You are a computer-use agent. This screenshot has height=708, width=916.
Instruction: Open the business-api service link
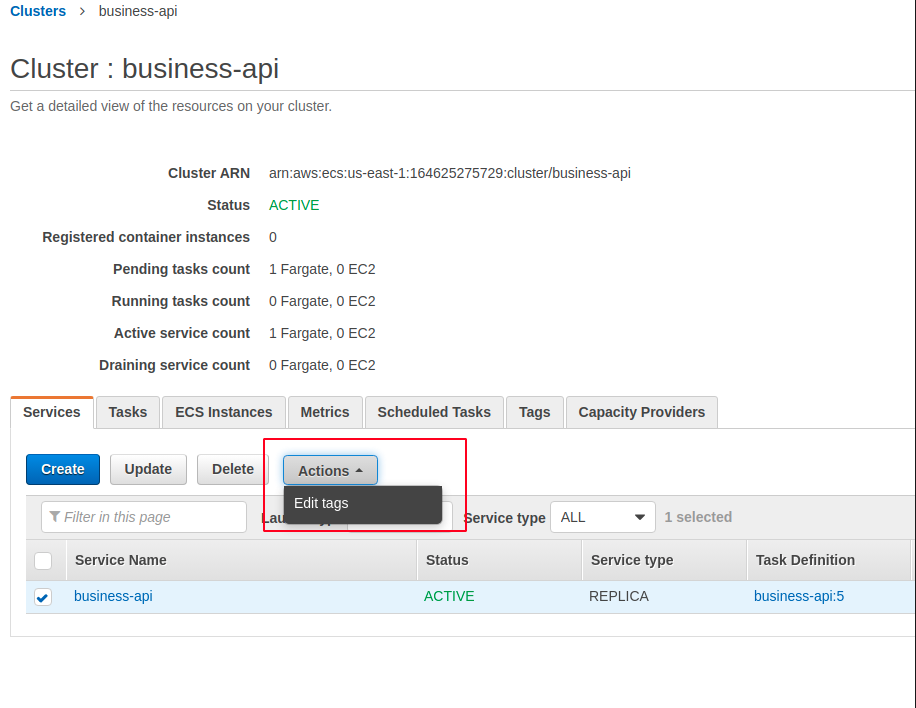tap(113, 596)
